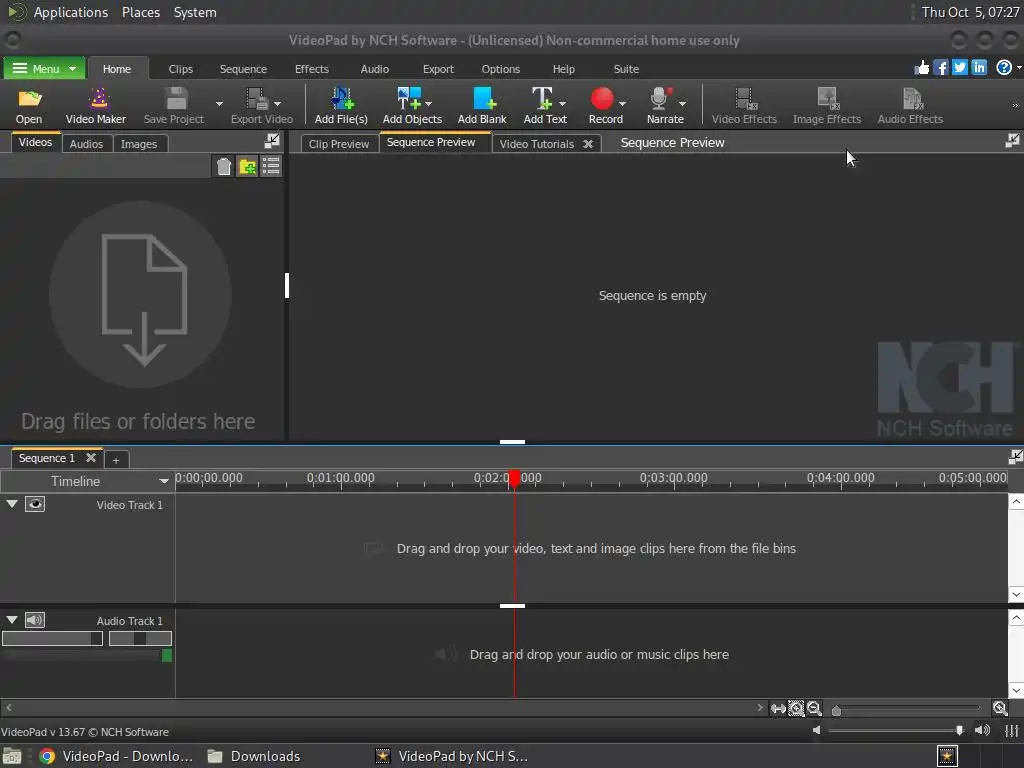Image resolution: width=1024 pixels, height=768 pixels.
Task: Open the Timeline mode dropdown
Action: point(163,481)
